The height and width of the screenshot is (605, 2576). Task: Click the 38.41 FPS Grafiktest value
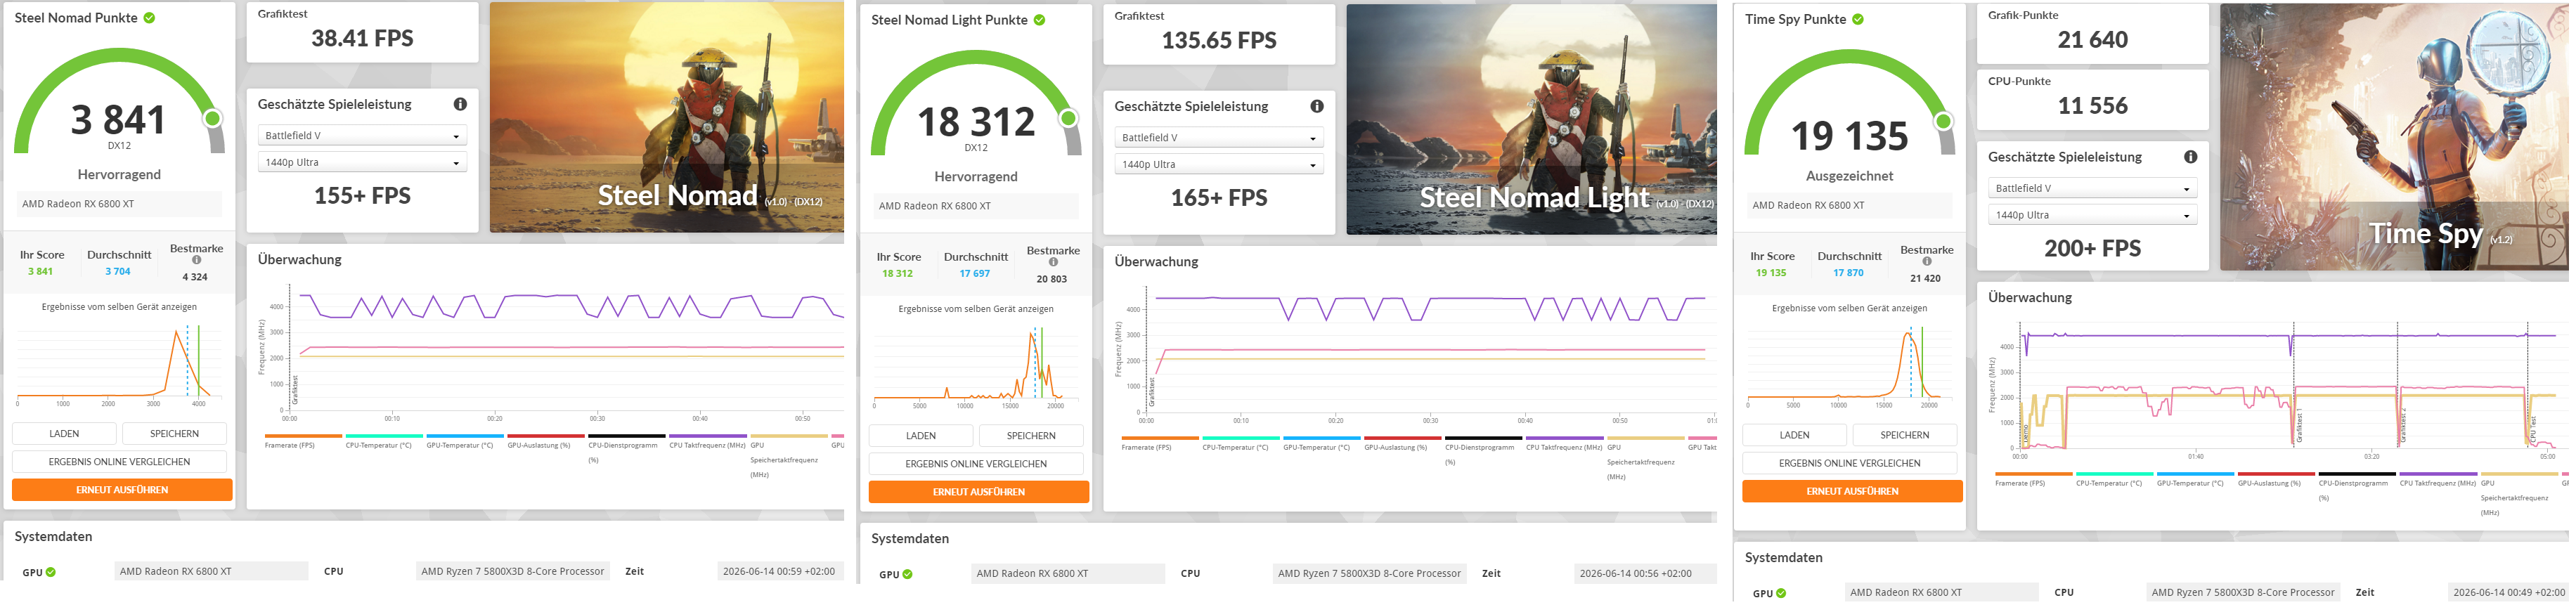click(x=362, y=39)
